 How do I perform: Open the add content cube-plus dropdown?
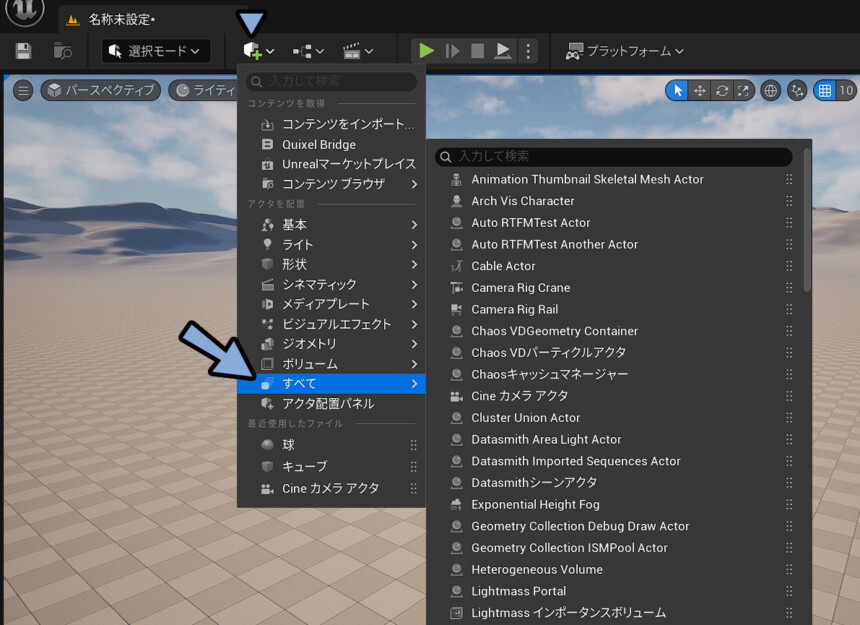click(x=258, y=51)
